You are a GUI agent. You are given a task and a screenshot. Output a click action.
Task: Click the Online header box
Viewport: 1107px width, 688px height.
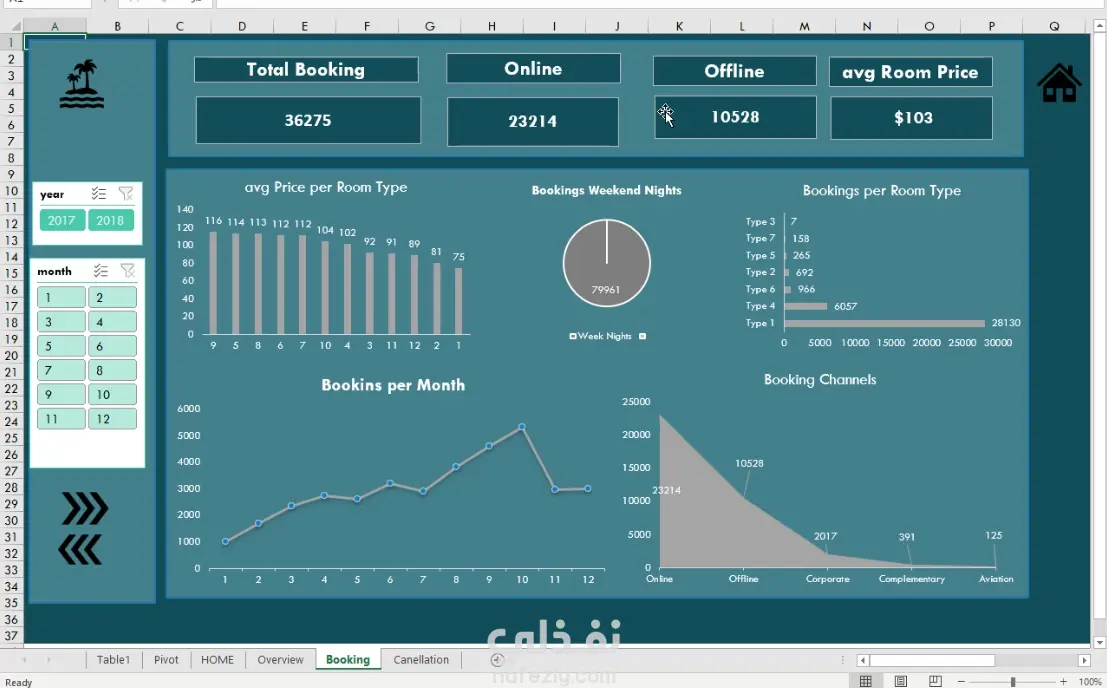(x=533, y=68)
